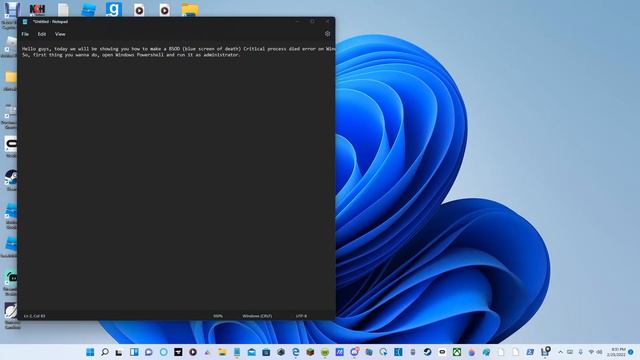Screen dimensions: 640x360
Task: Click the line starting 'So, first thing'
Action: [131, 55]
